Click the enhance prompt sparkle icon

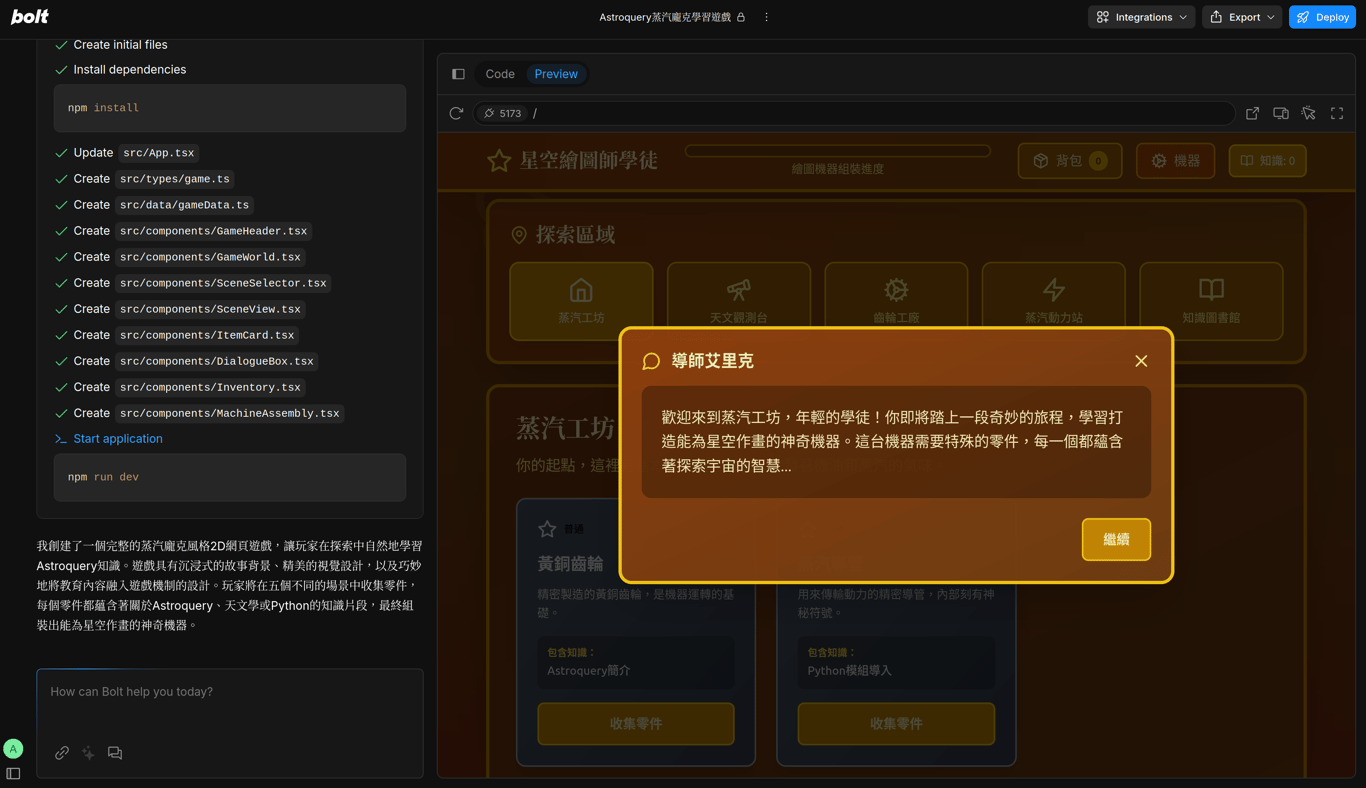[88, 752]
